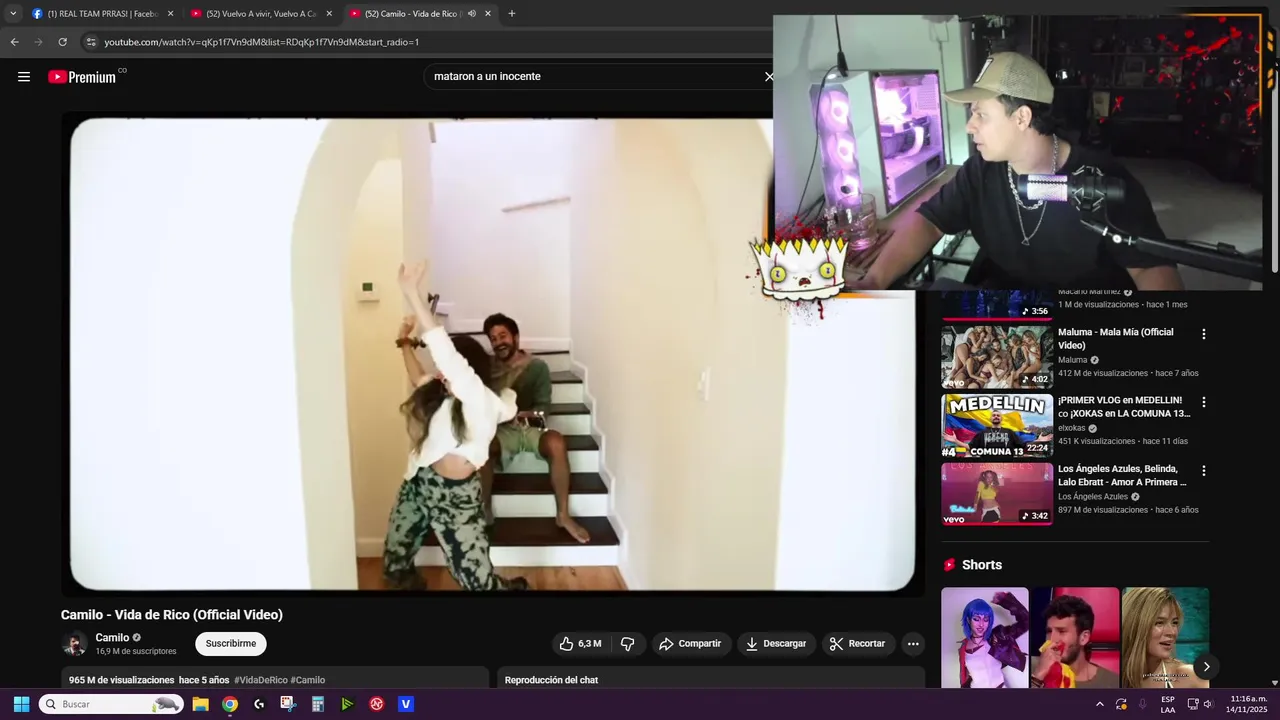This screenshot has height=720, width=1280.
Task: Click the #Camilo hashtag
Action: pyautogui.click(x=308, y=680)
